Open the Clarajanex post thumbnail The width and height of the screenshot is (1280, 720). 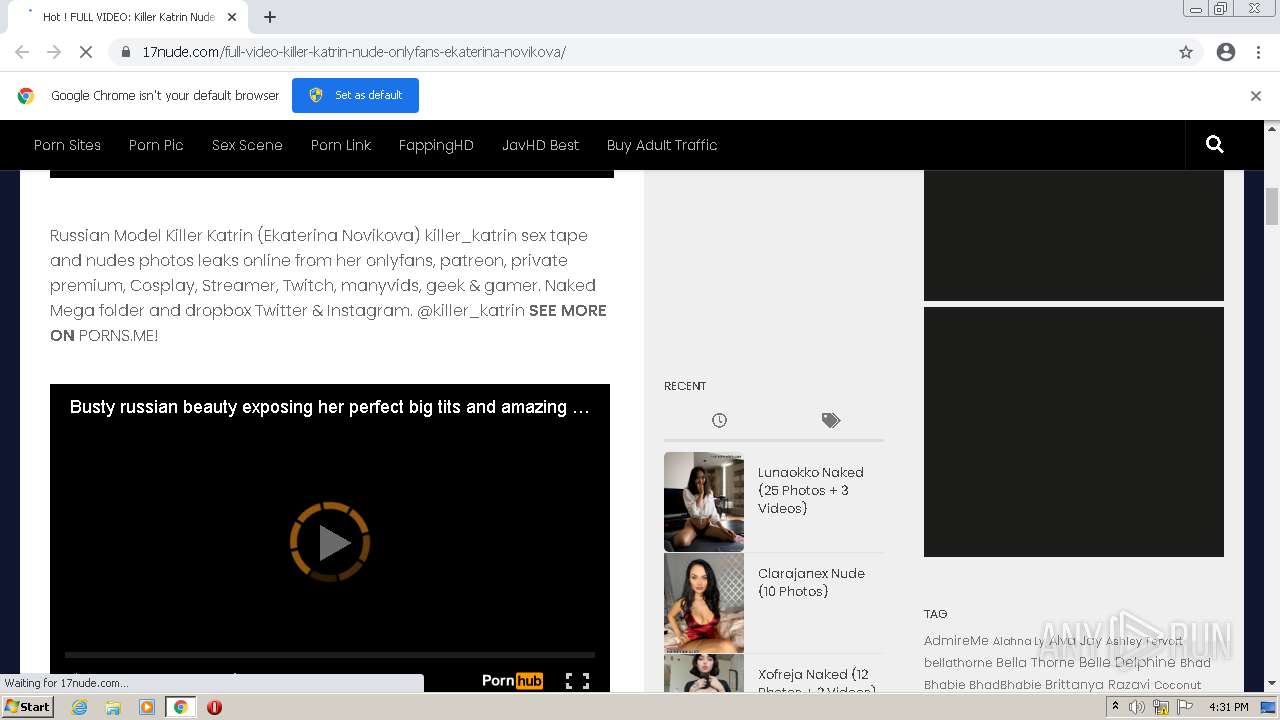(704, 603)
